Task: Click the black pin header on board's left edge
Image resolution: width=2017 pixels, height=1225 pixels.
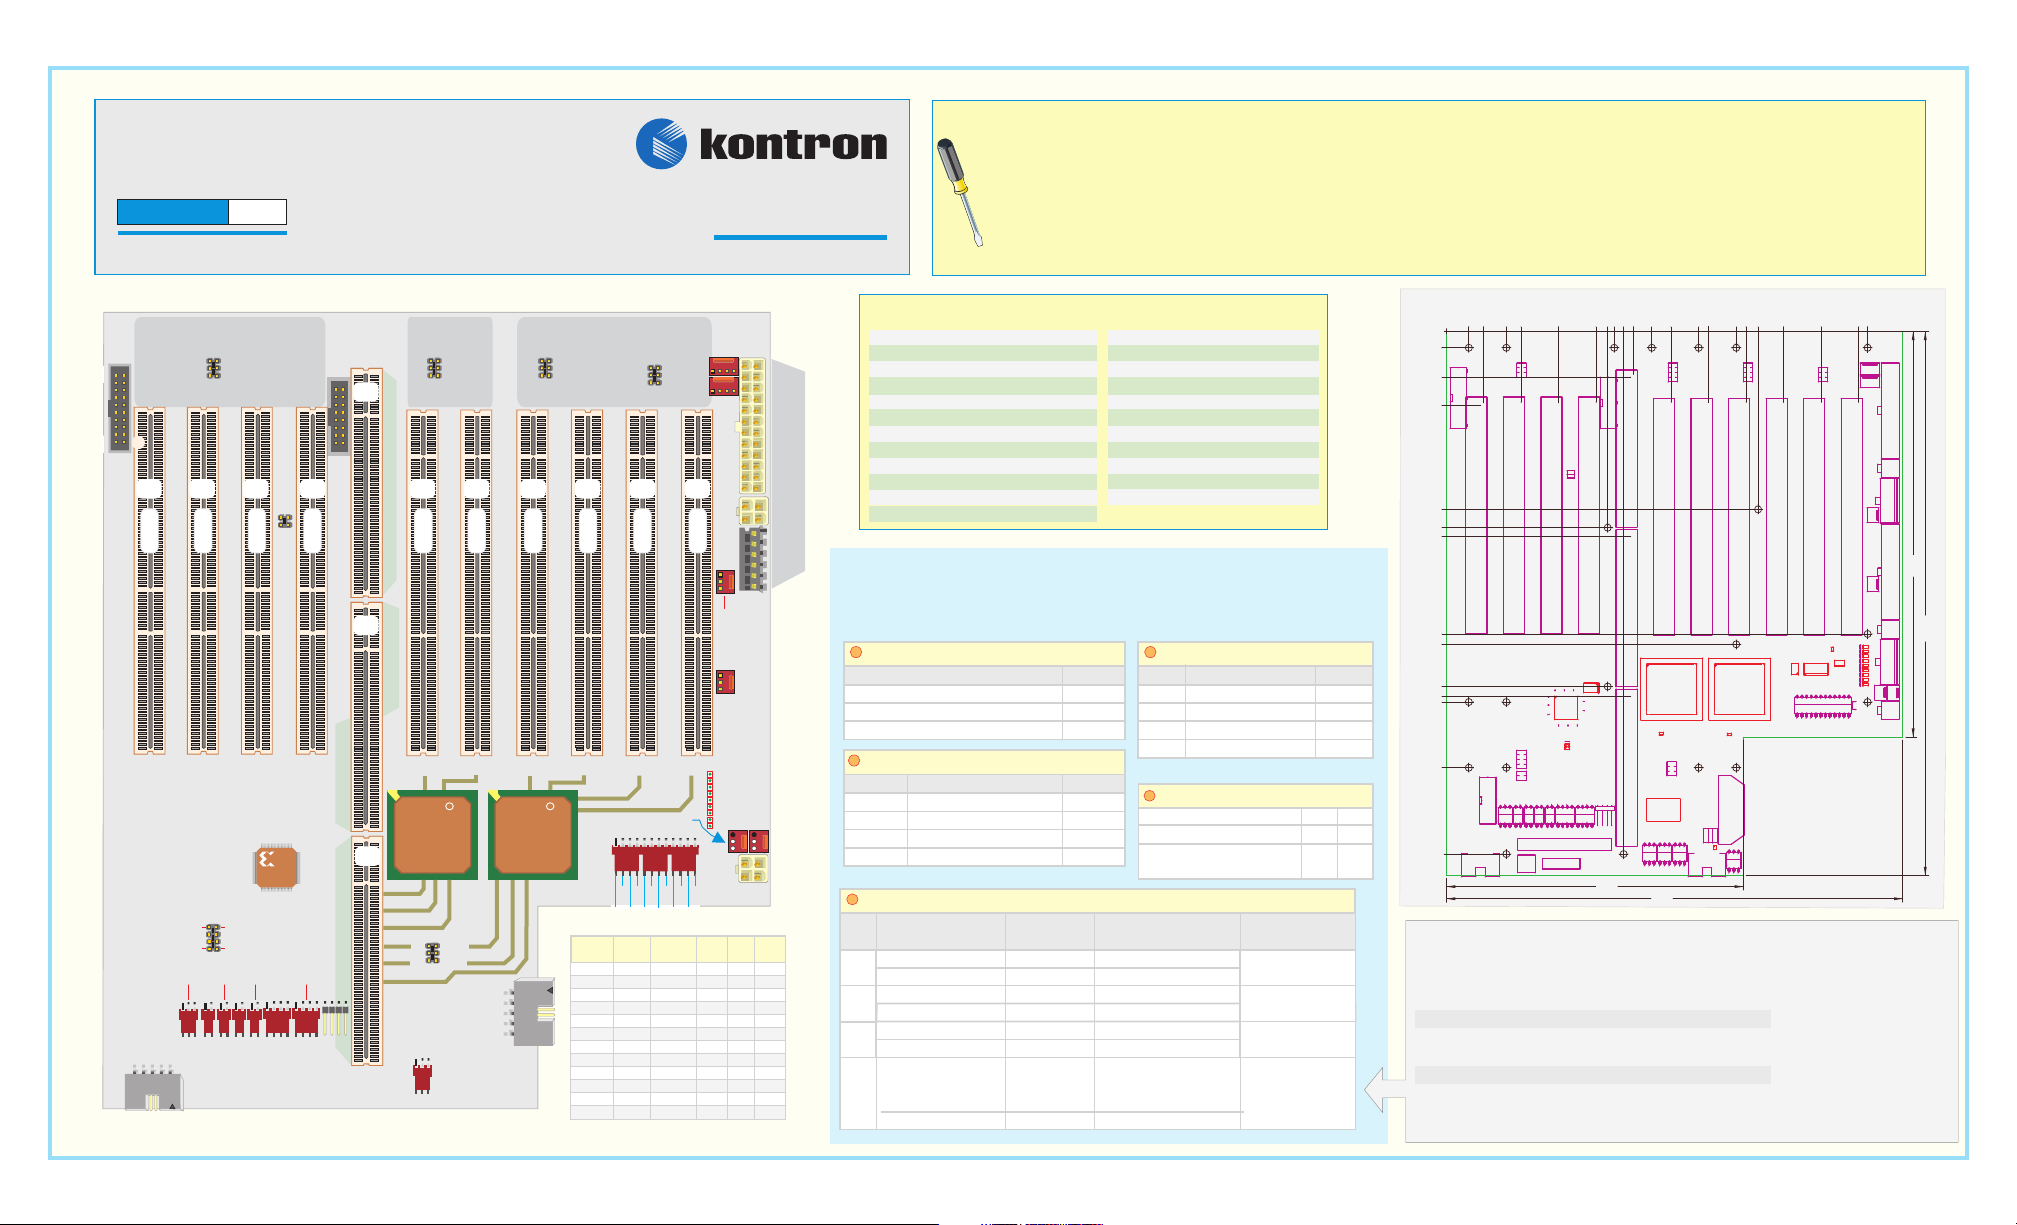Action: (119, 407)
